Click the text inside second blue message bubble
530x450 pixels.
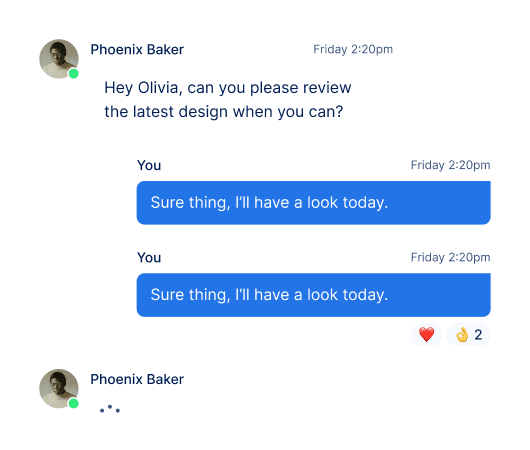pyautogui.click(x=269, y=295)
